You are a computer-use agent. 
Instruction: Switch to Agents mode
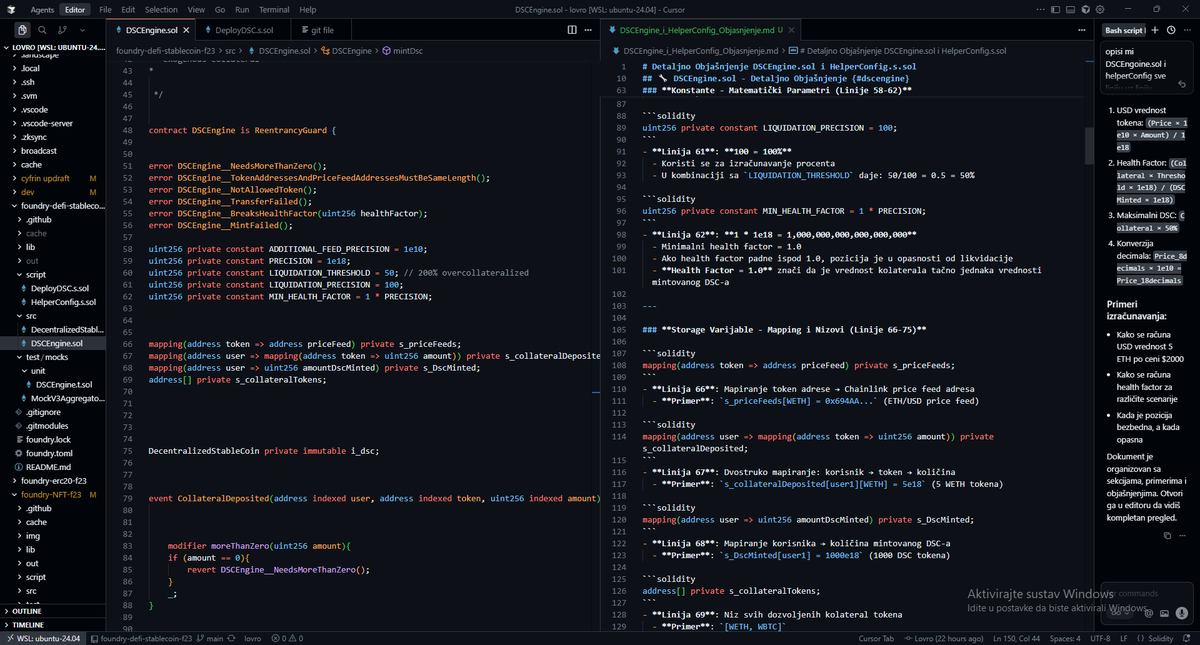click(x=42, y=9)
